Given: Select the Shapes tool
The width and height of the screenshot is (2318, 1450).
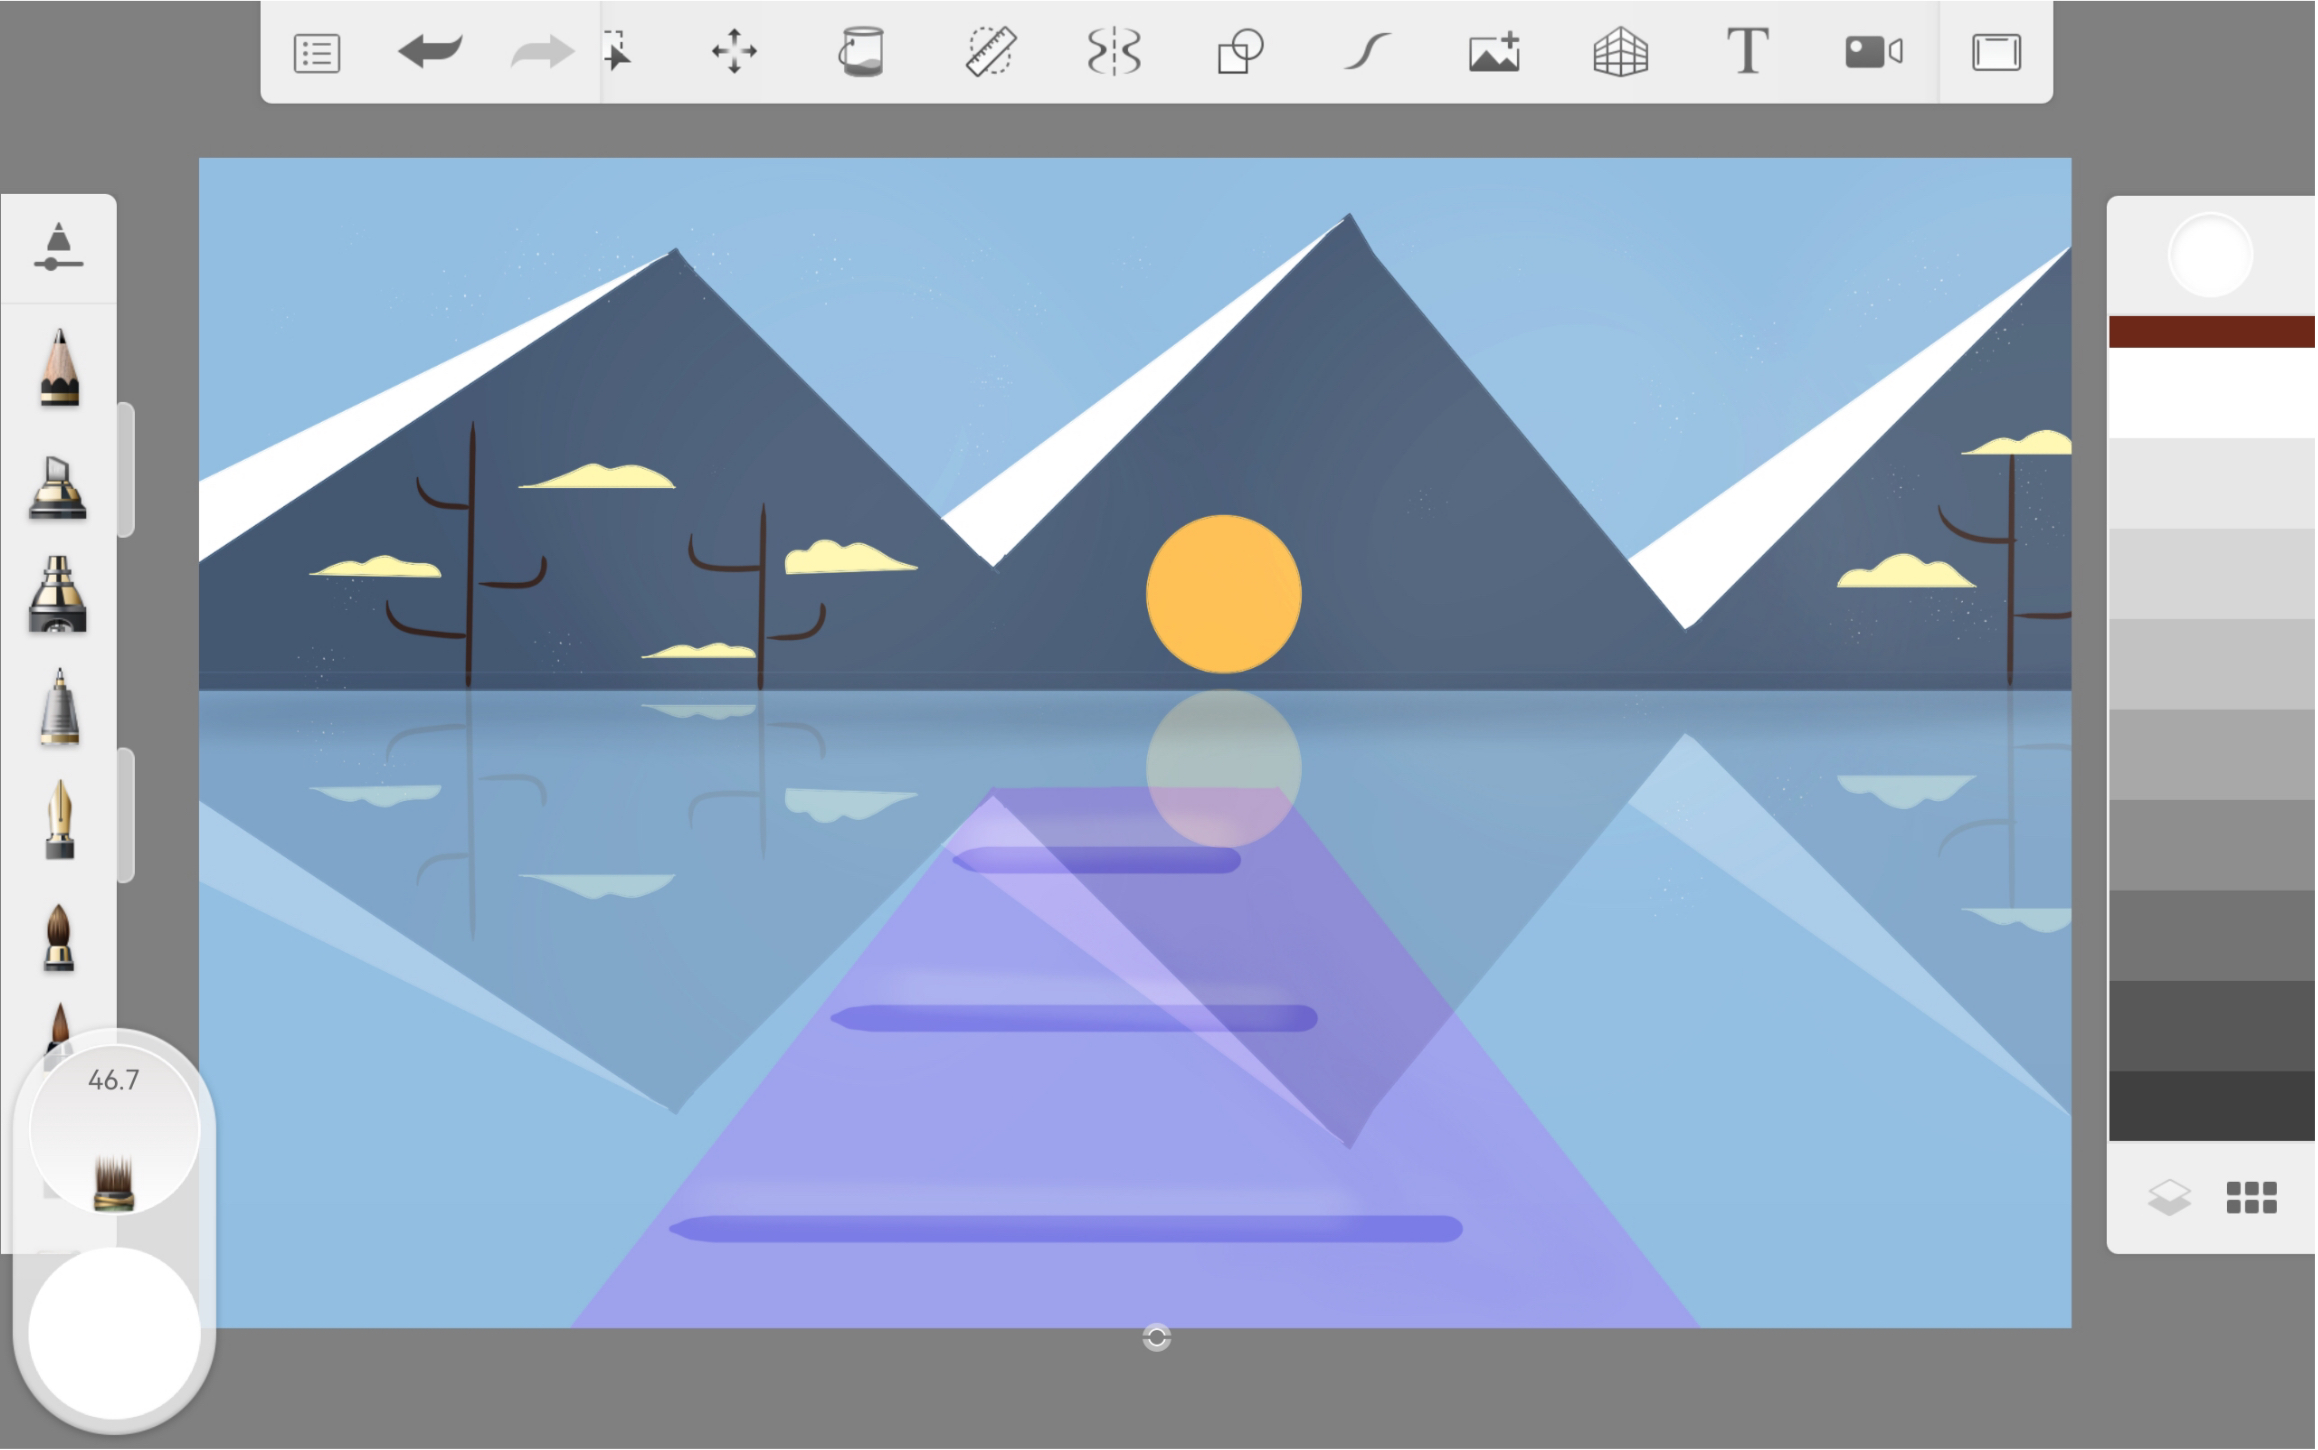Looking at the screenshot, I should pyautogui.click(x=1240, y=52).
